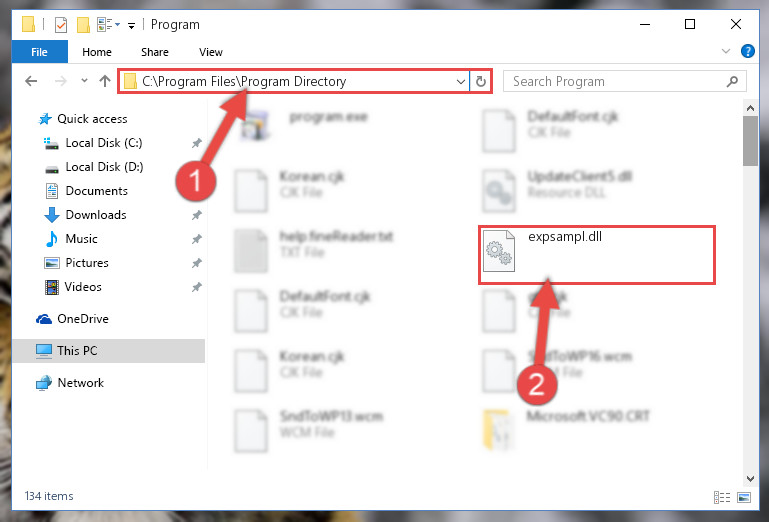Open the help question mark icon
Viewport: 769px width, 522px height.
[x=747, y=51]
